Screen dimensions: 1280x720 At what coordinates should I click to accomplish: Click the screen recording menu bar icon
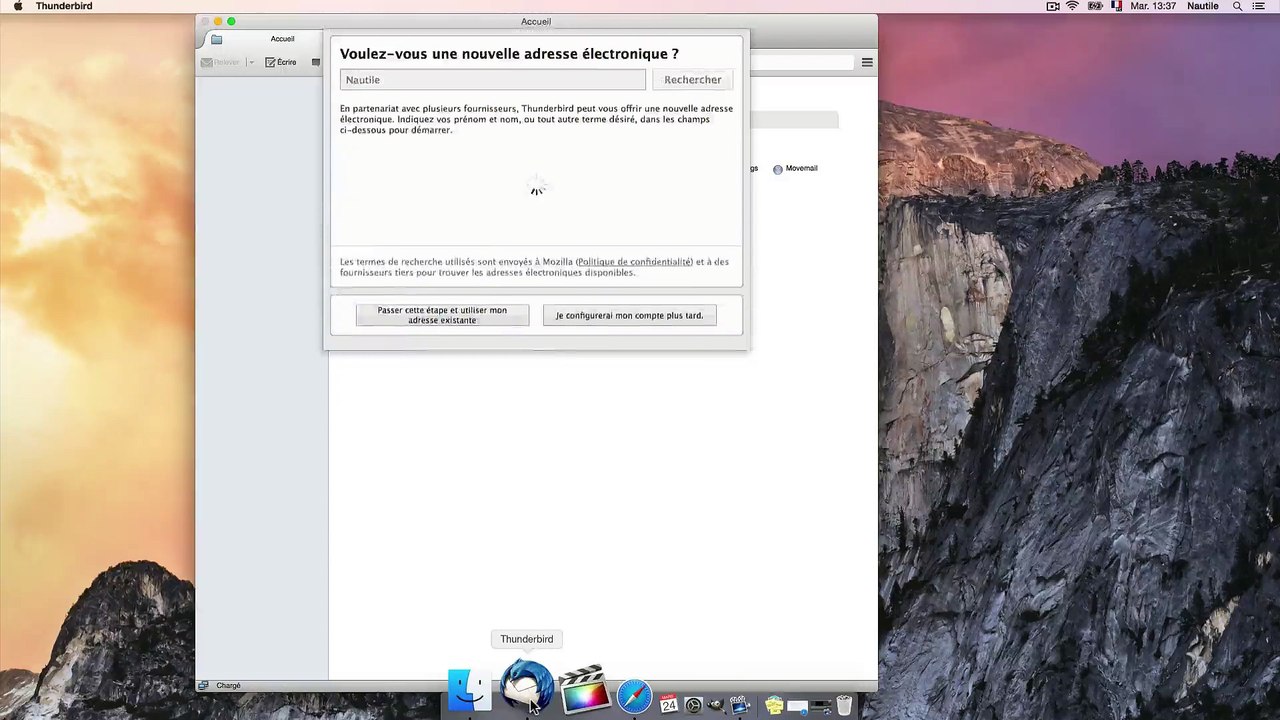point(1053,6)
